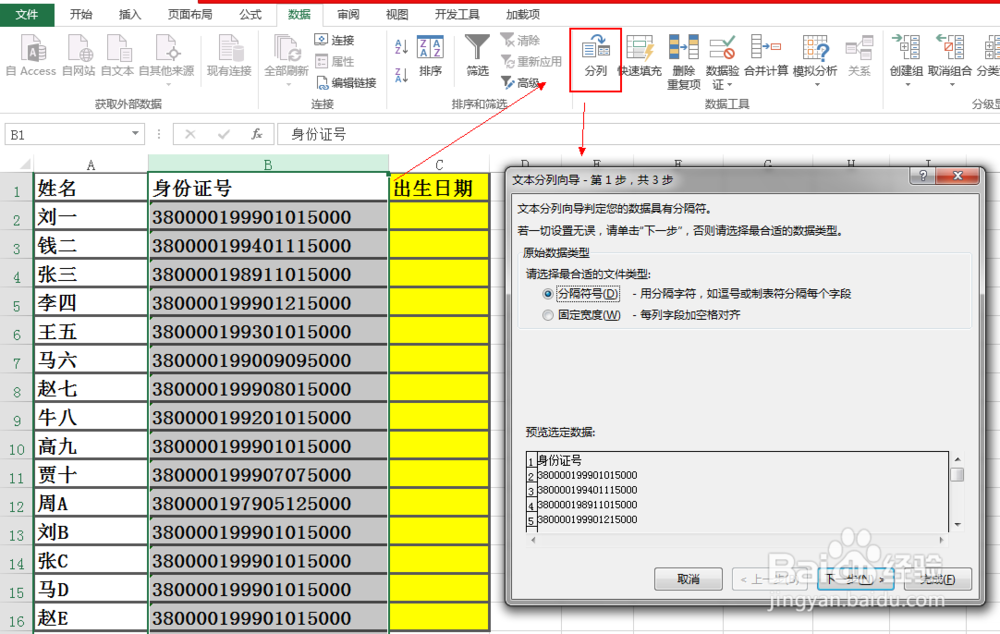The image size is (1000, 634).
Task: Select cell 刘一 in column A
Action: coord(91,216)
